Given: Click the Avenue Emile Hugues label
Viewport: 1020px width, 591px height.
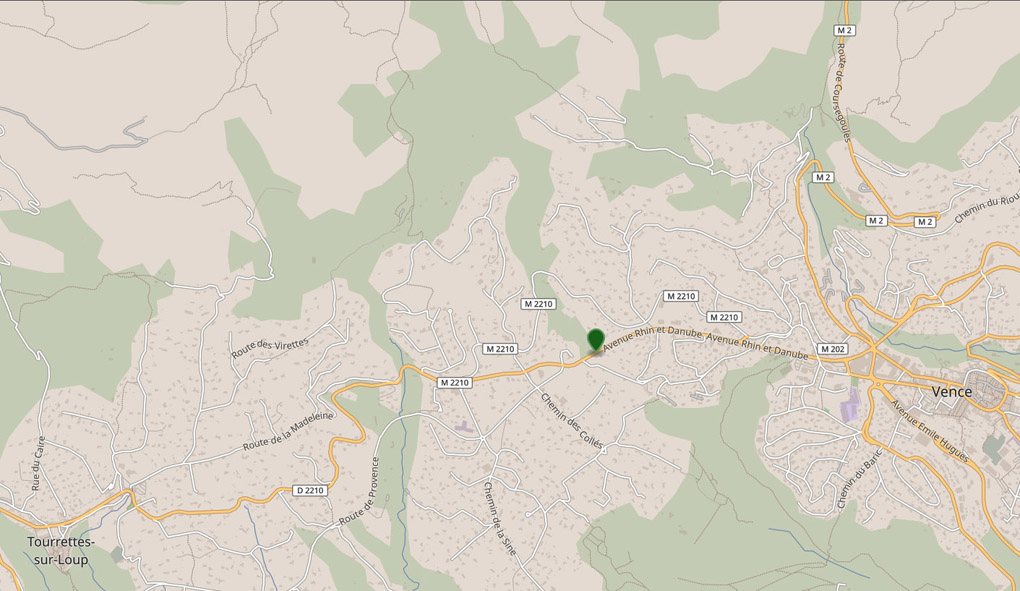Looking at the screenshot, I should [930, 431].
